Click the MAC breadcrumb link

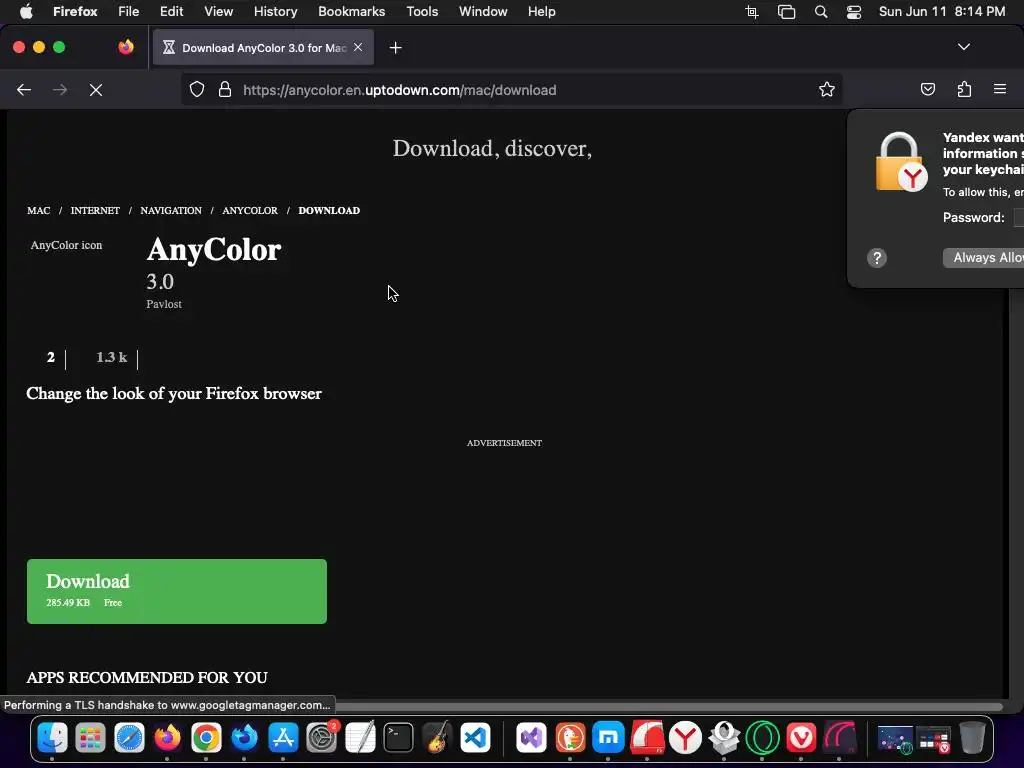39,210
